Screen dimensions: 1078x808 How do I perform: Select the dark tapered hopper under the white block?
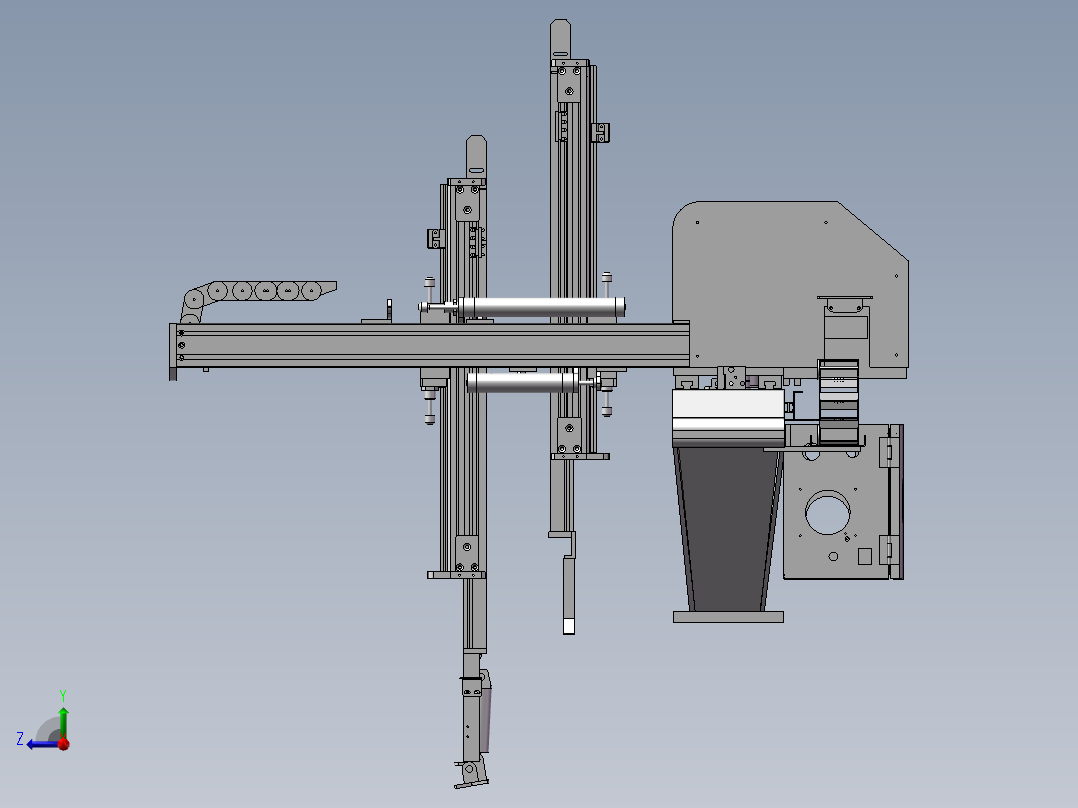(728, 529)
